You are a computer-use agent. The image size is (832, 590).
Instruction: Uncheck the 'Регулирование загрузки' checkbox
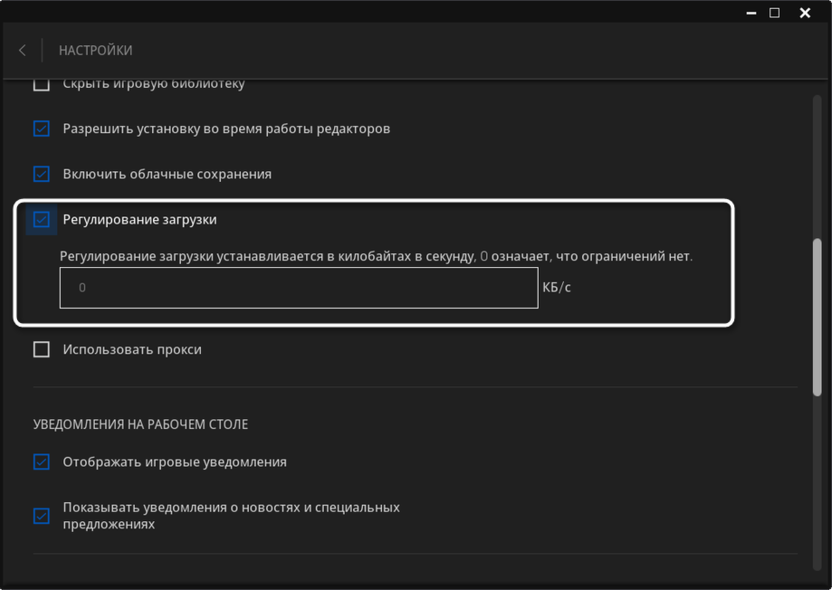coord(42,220)
